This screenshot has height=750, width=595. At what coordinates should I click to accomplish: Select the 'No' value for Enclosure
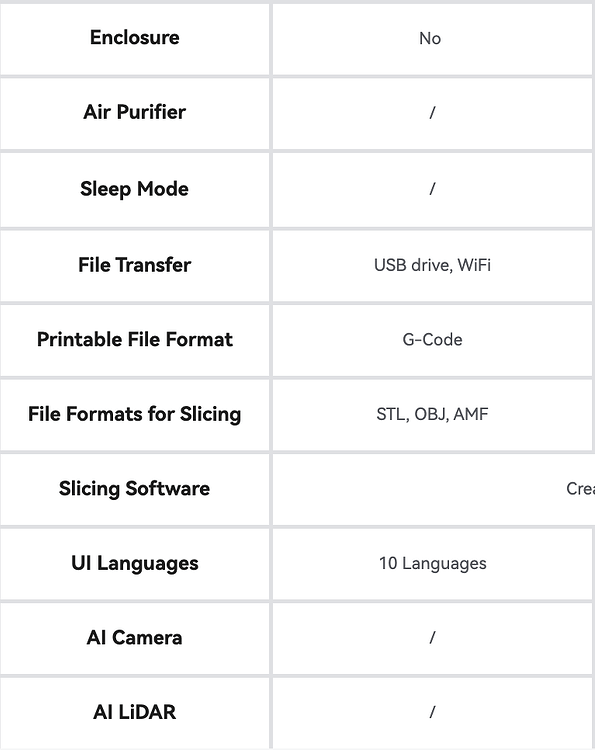[x=430, y=38]
